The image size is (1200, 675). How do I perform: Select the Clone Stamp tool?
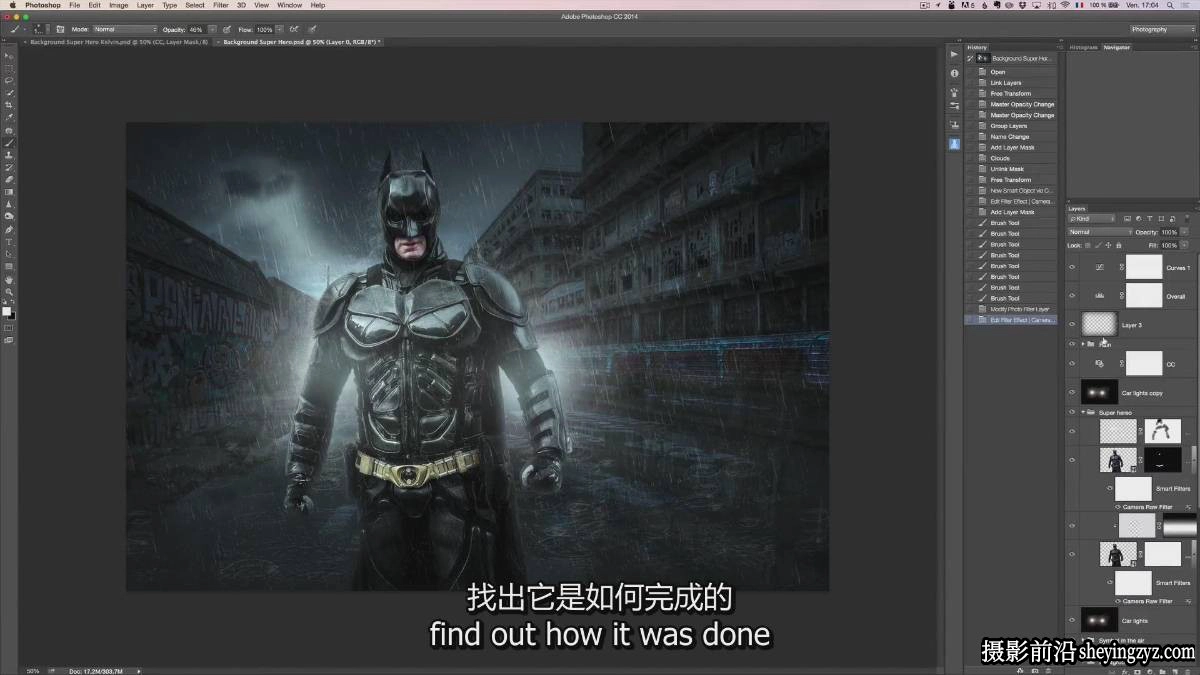[x=9, y=155]
